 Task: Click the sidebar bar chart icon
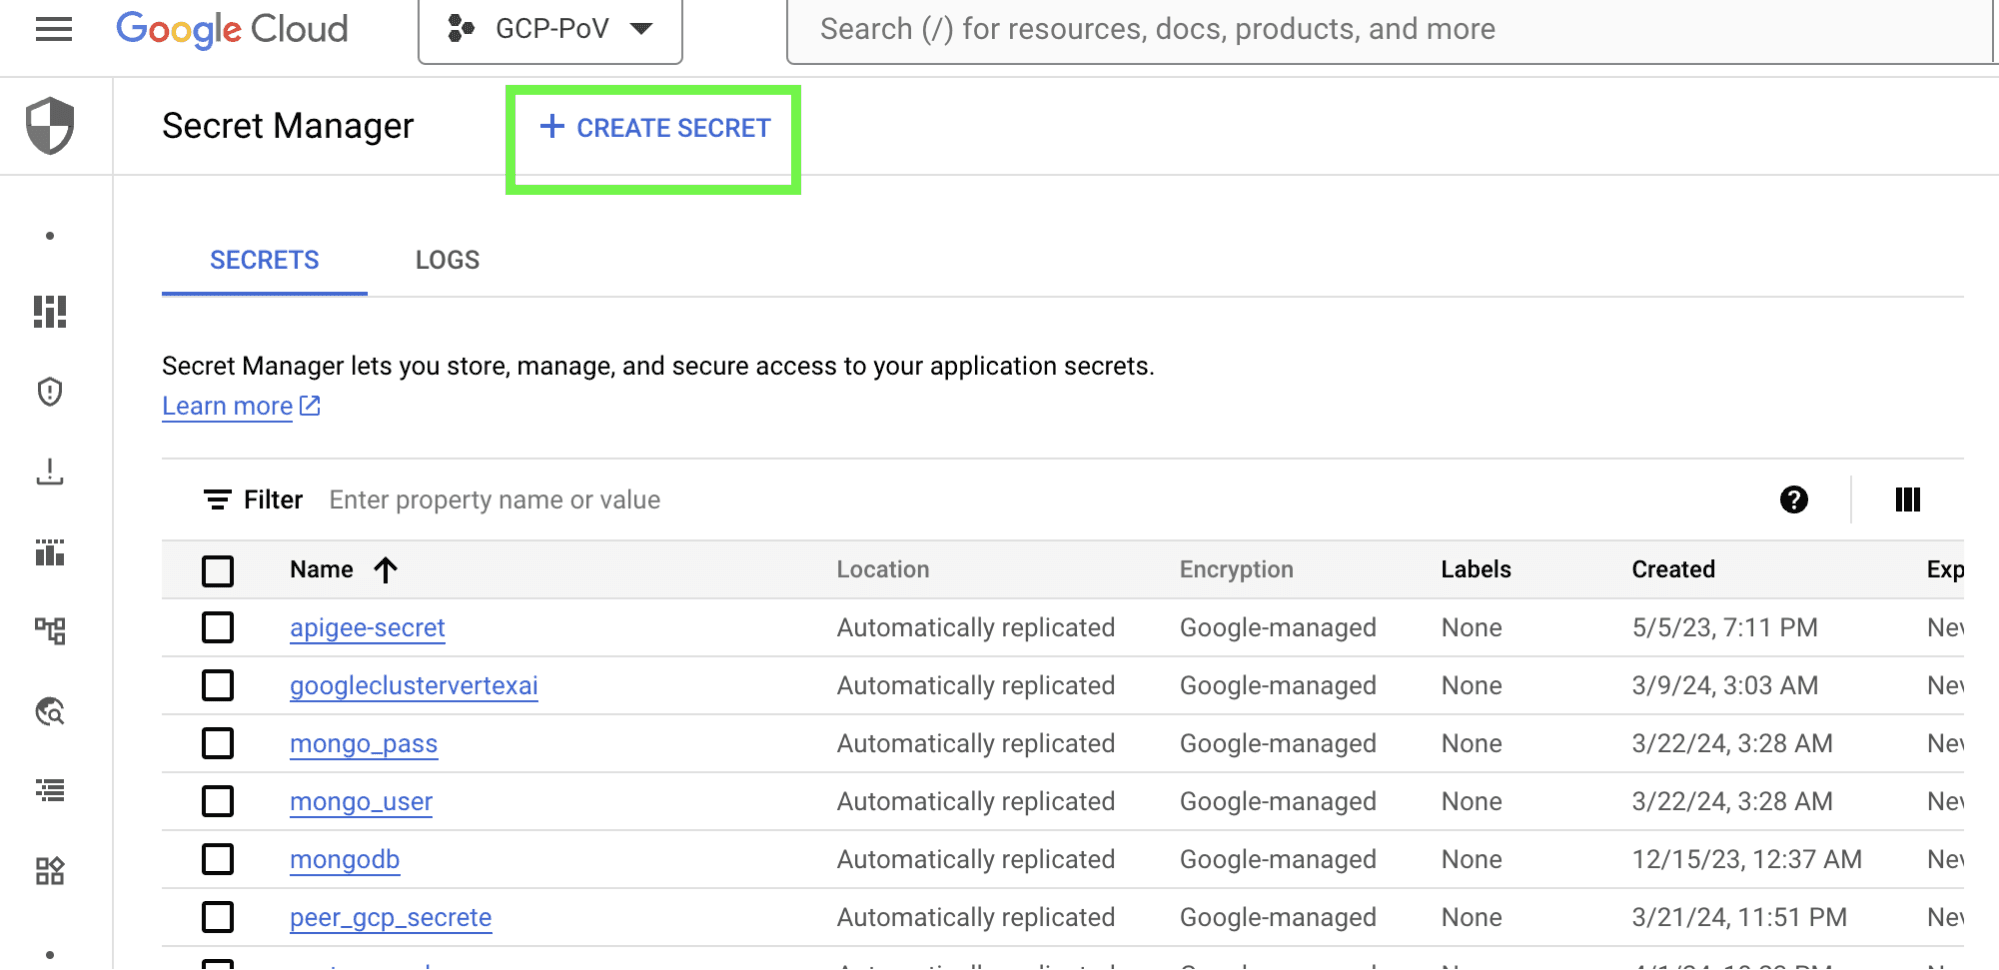coord(50,552)
